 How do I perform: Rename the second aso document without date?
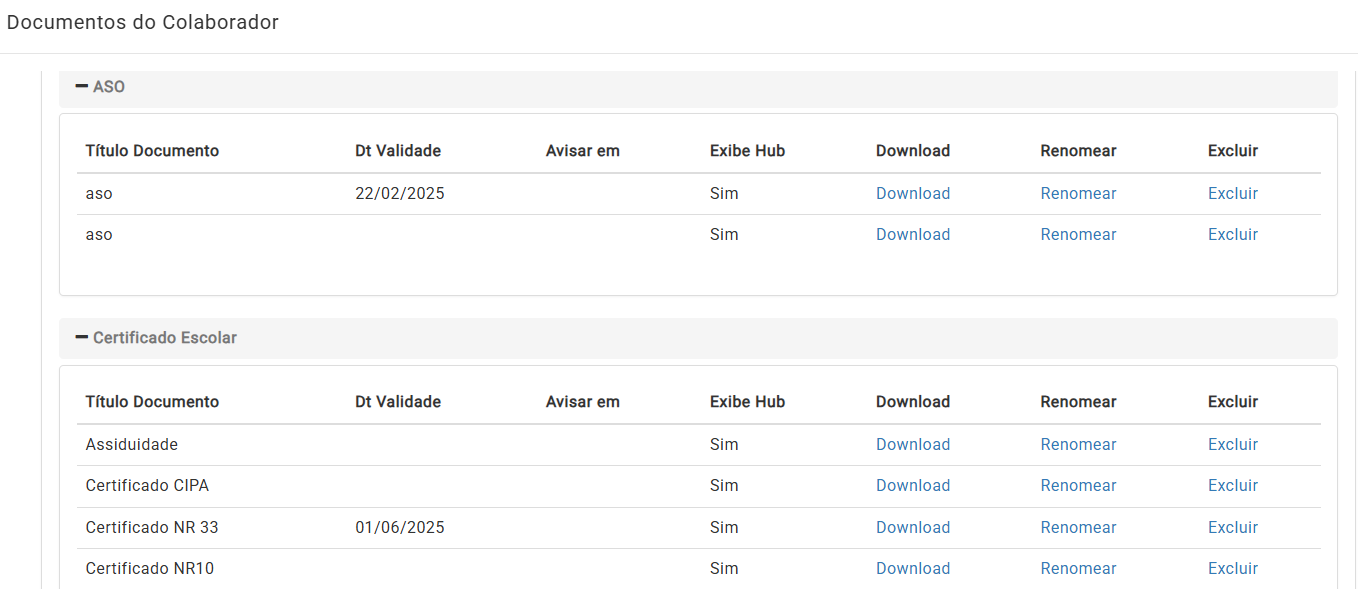tap(1078, 235)
